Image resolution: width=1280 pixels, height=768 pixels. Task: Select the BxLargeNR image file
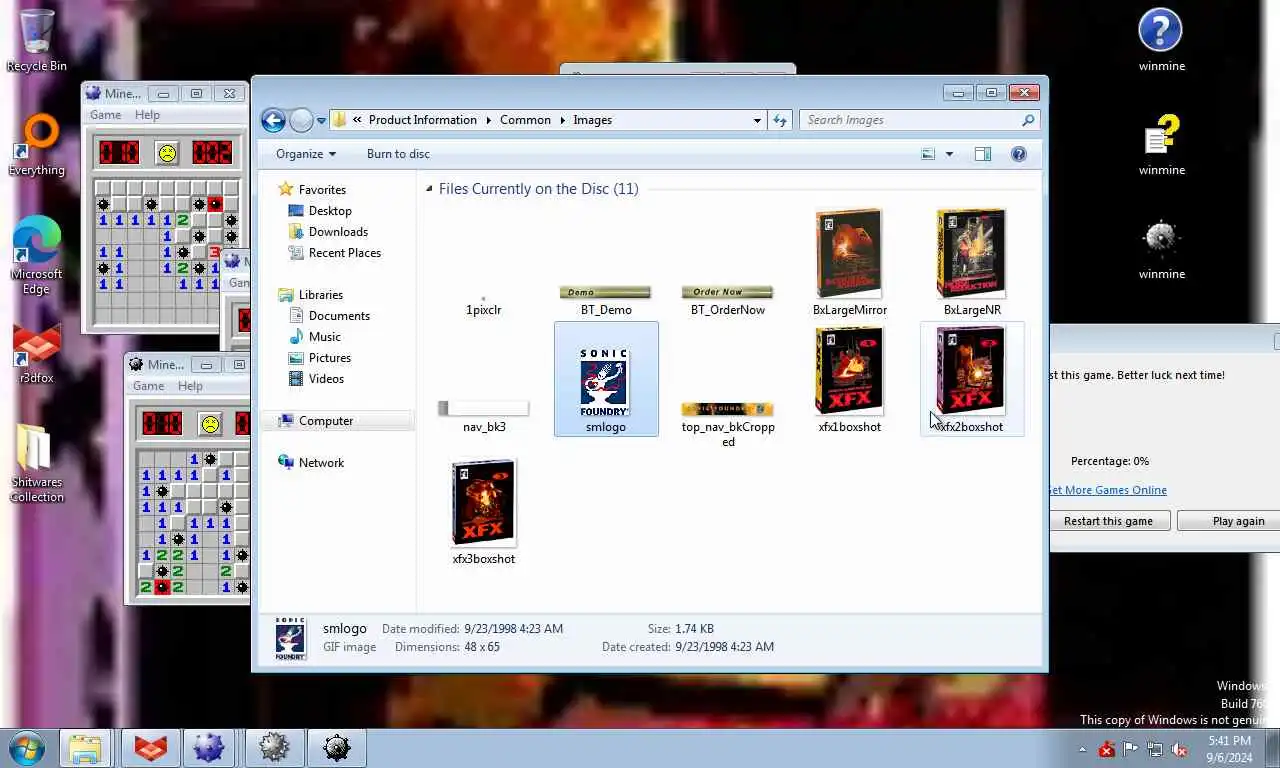point(972,263)
